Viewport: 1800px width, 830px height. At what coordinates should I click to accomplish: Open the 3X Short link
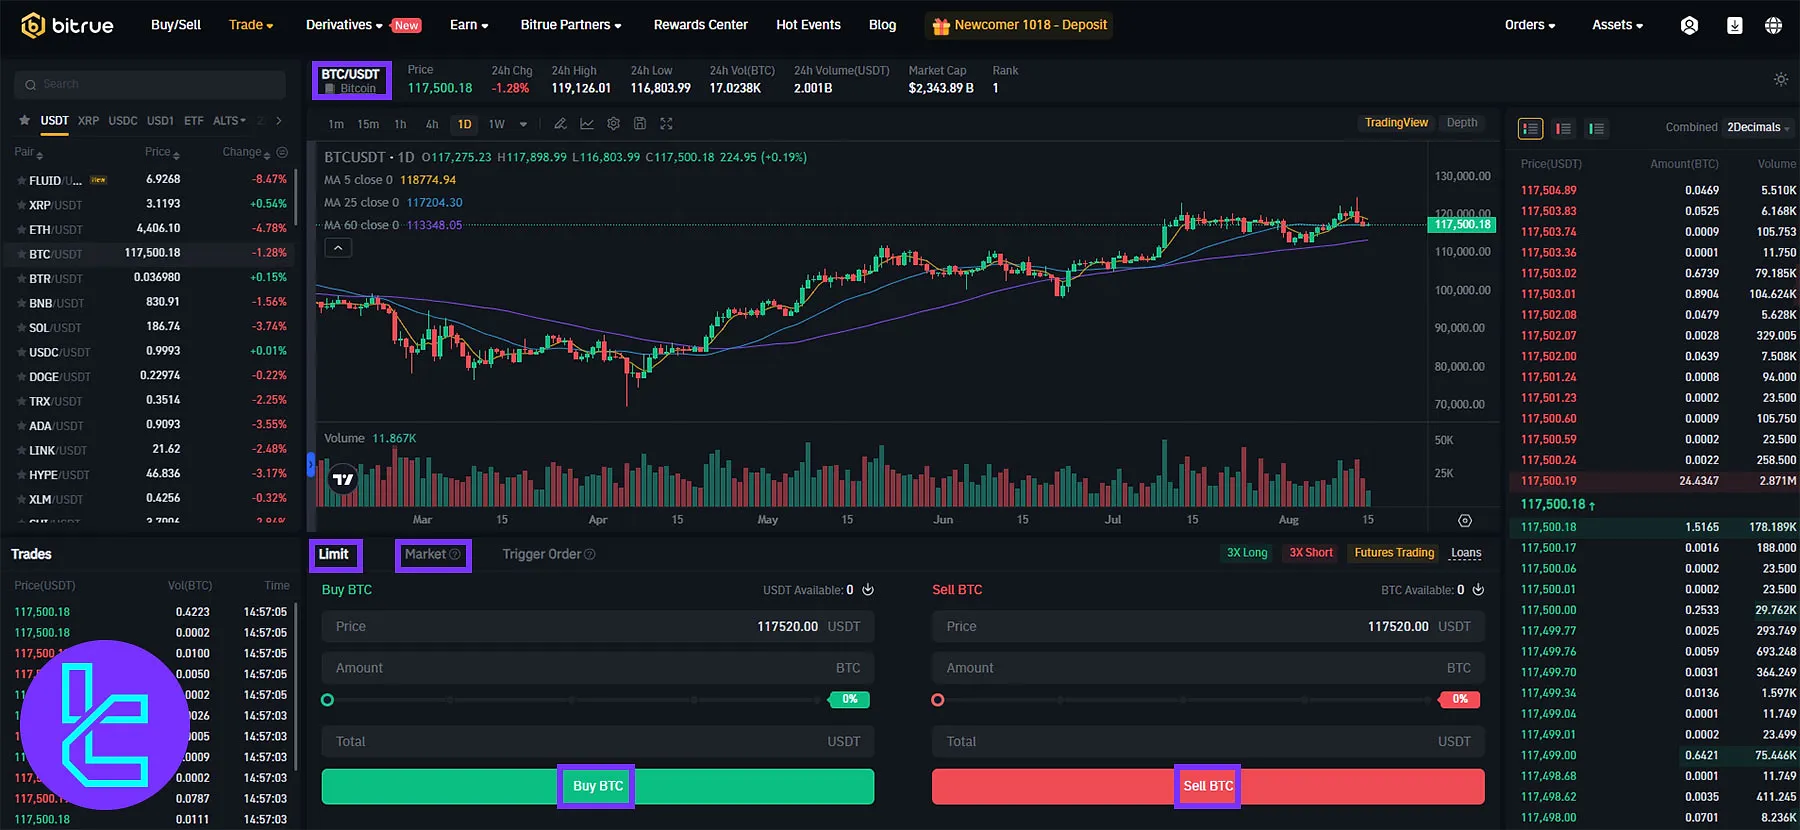(x=1311, y=553)
